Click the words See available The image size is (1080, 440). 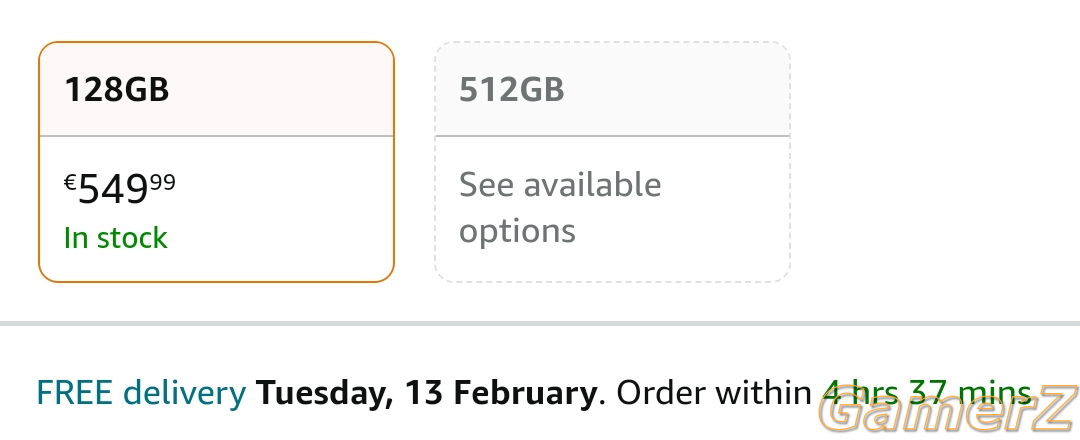coord(560,185)
